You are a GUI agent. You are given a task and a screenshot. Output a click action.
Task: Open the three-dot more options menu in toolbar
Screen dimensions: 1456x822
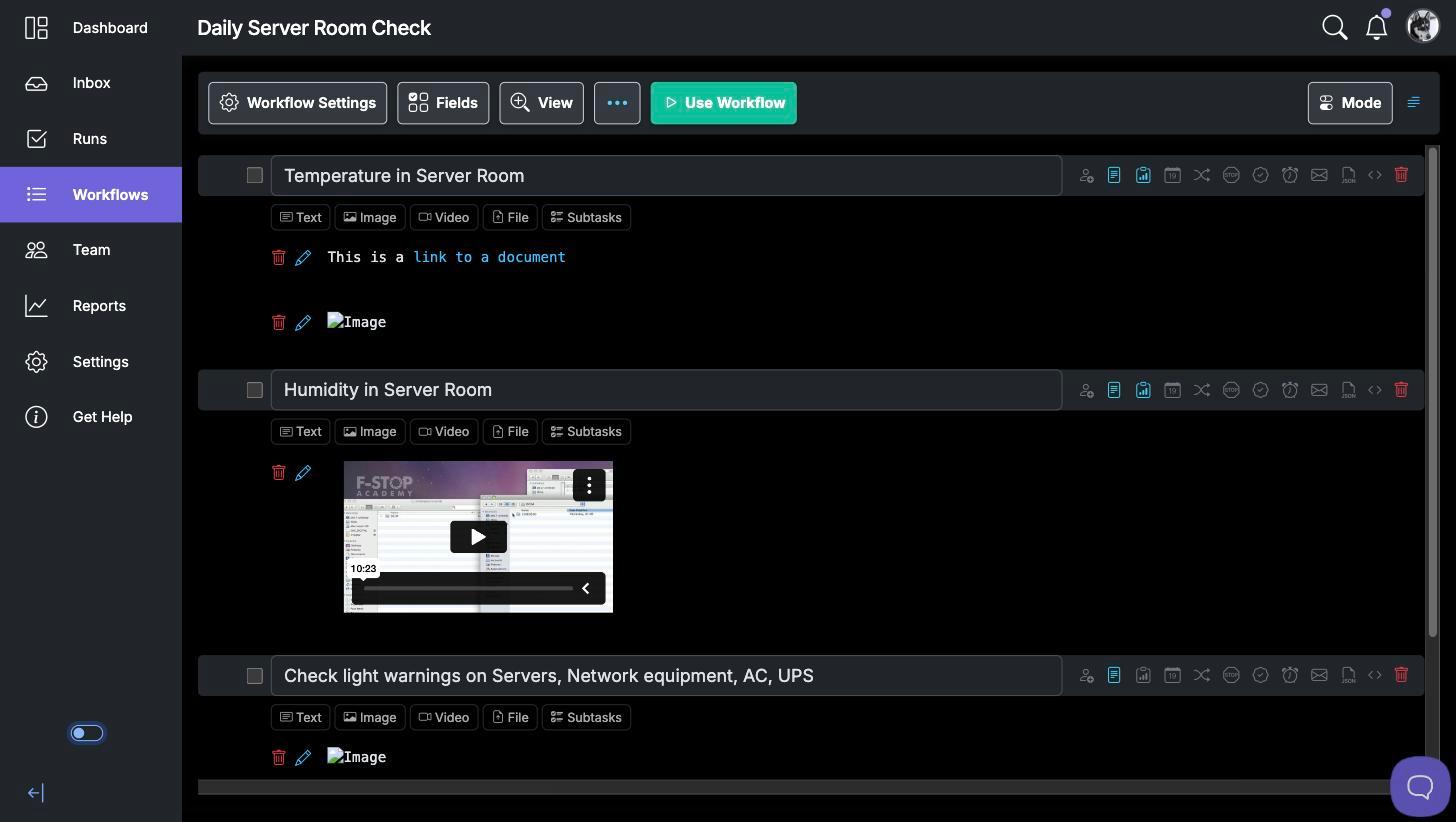click(x=617, y=103)
